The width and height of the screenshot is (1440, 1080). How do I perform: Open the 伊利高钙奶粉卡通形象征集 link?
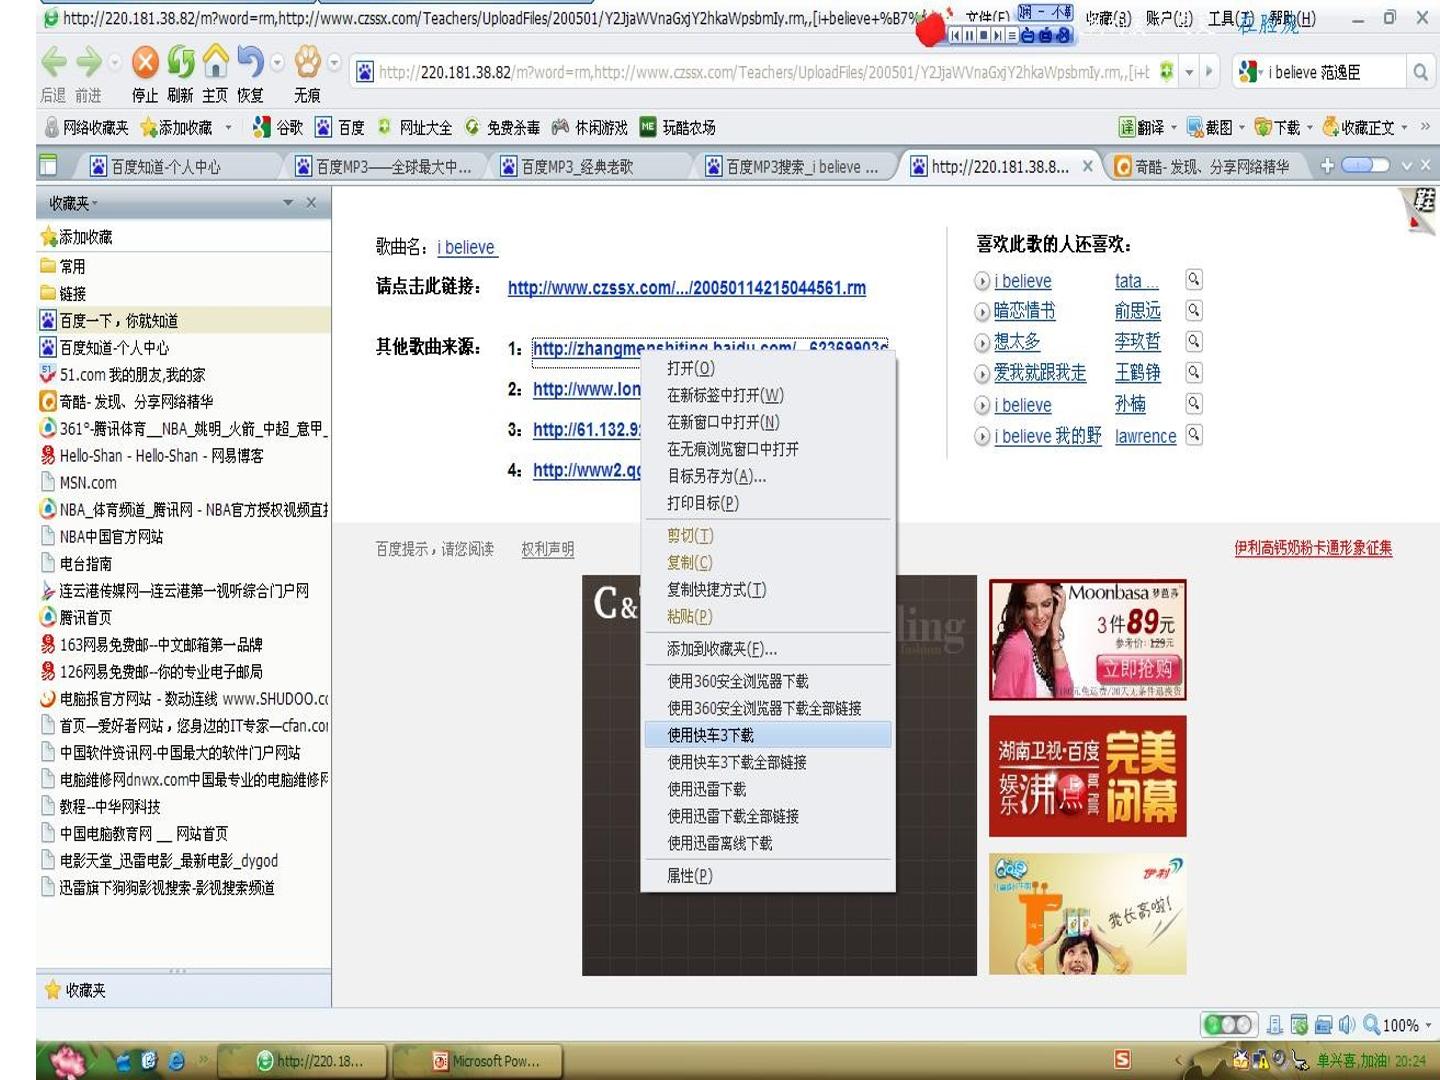click(1313, 548)
